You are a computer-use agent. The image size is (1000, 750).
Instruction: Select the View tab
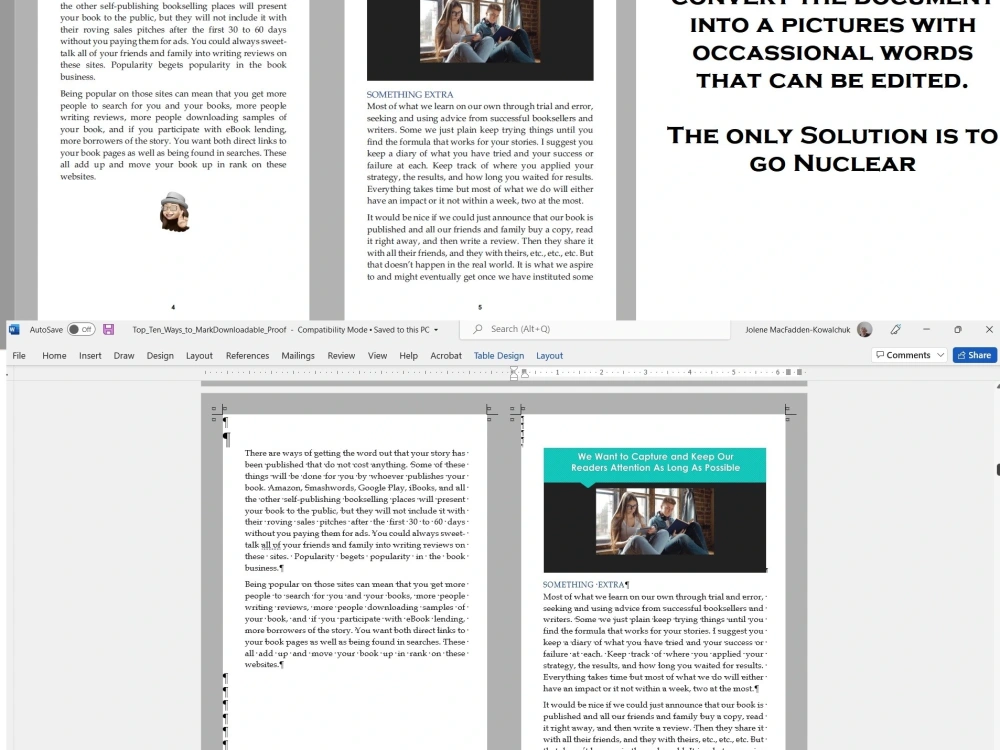pyautogui.click(x=377, y=356)
